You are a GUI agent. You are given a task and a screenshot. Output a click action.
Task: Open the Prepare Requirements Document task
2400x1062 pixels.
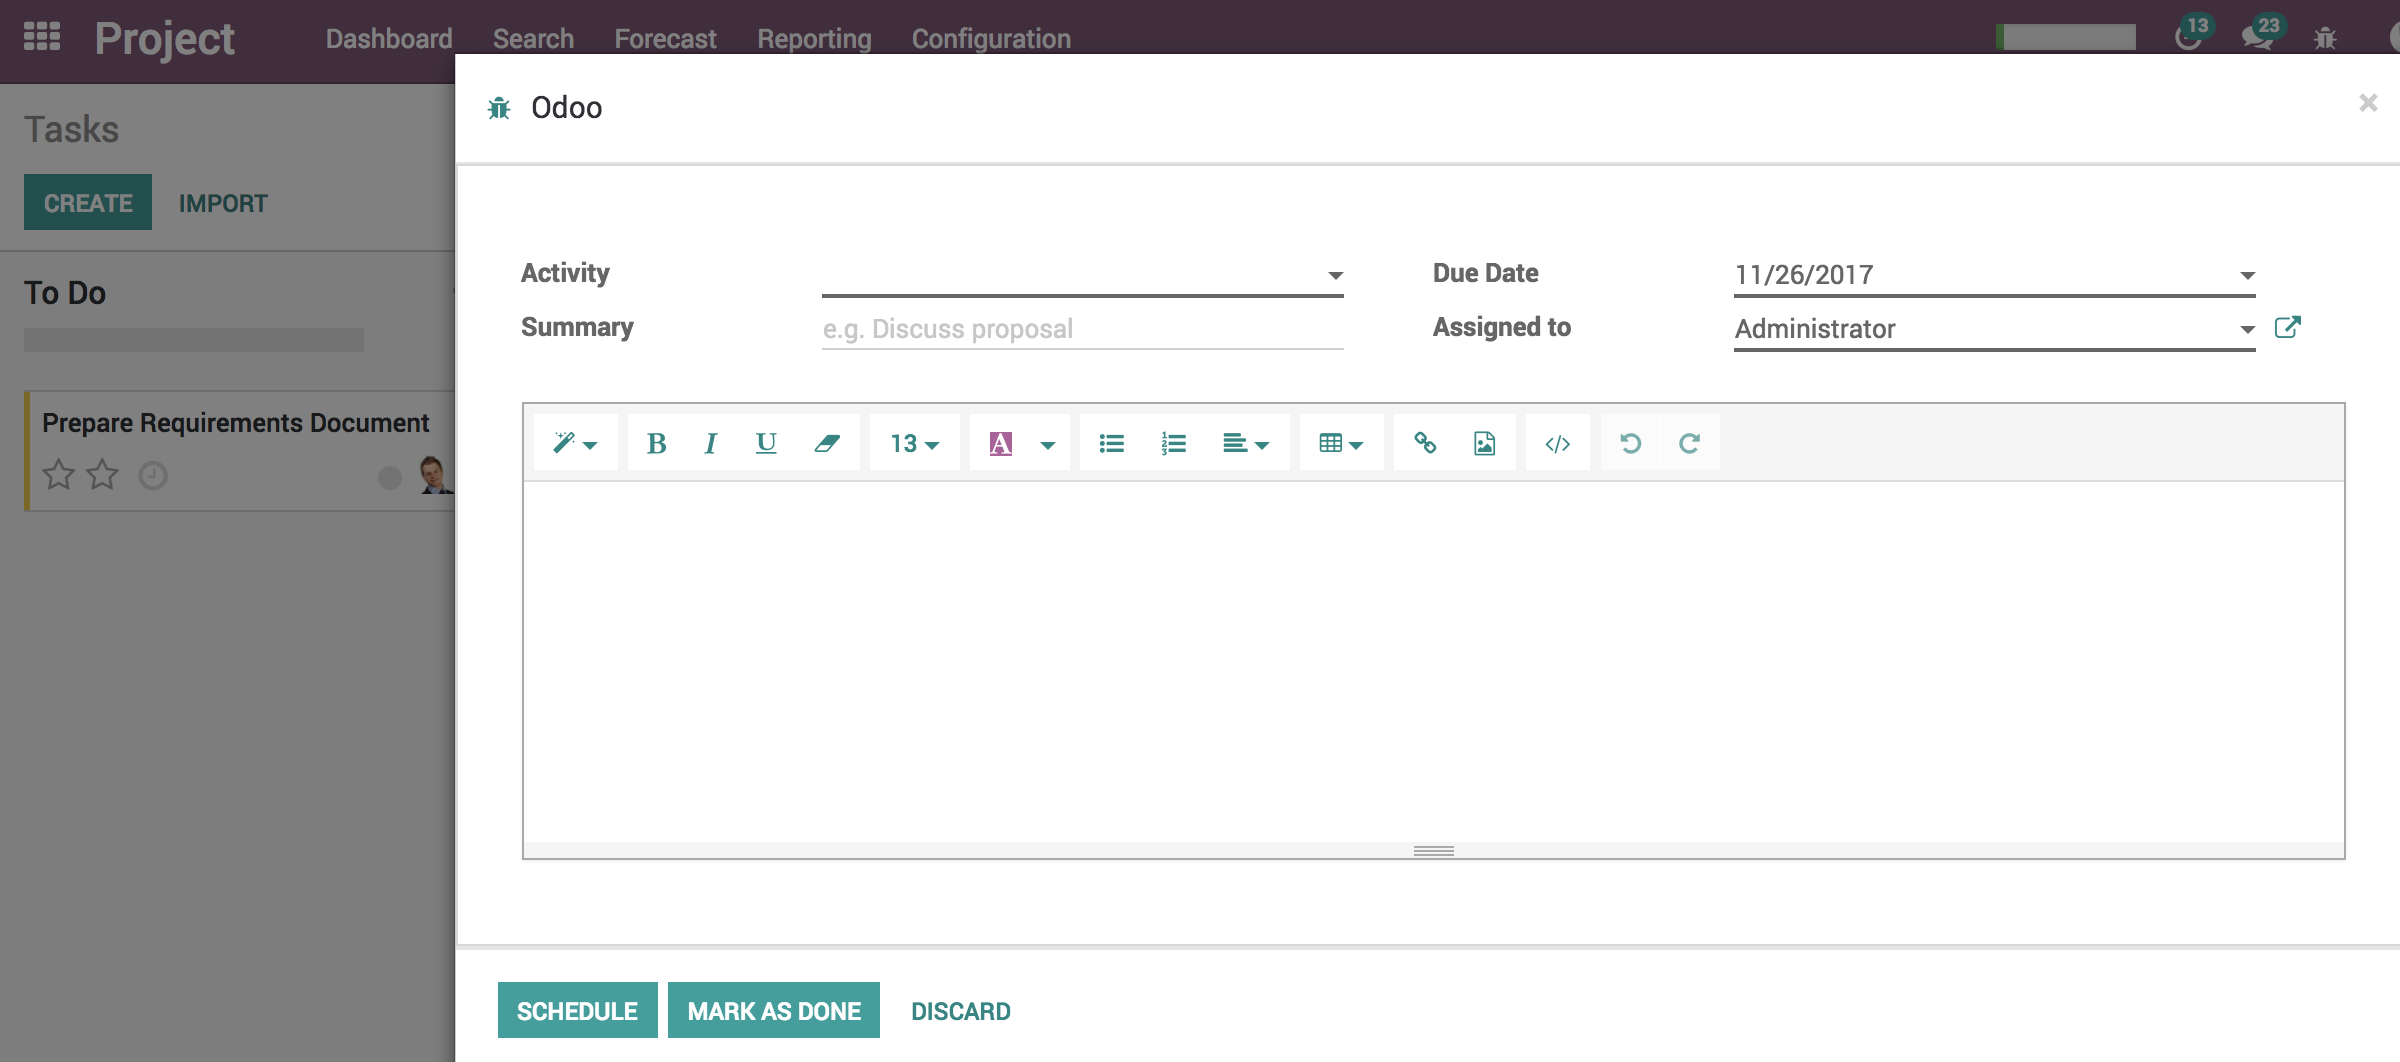[236, 423]
